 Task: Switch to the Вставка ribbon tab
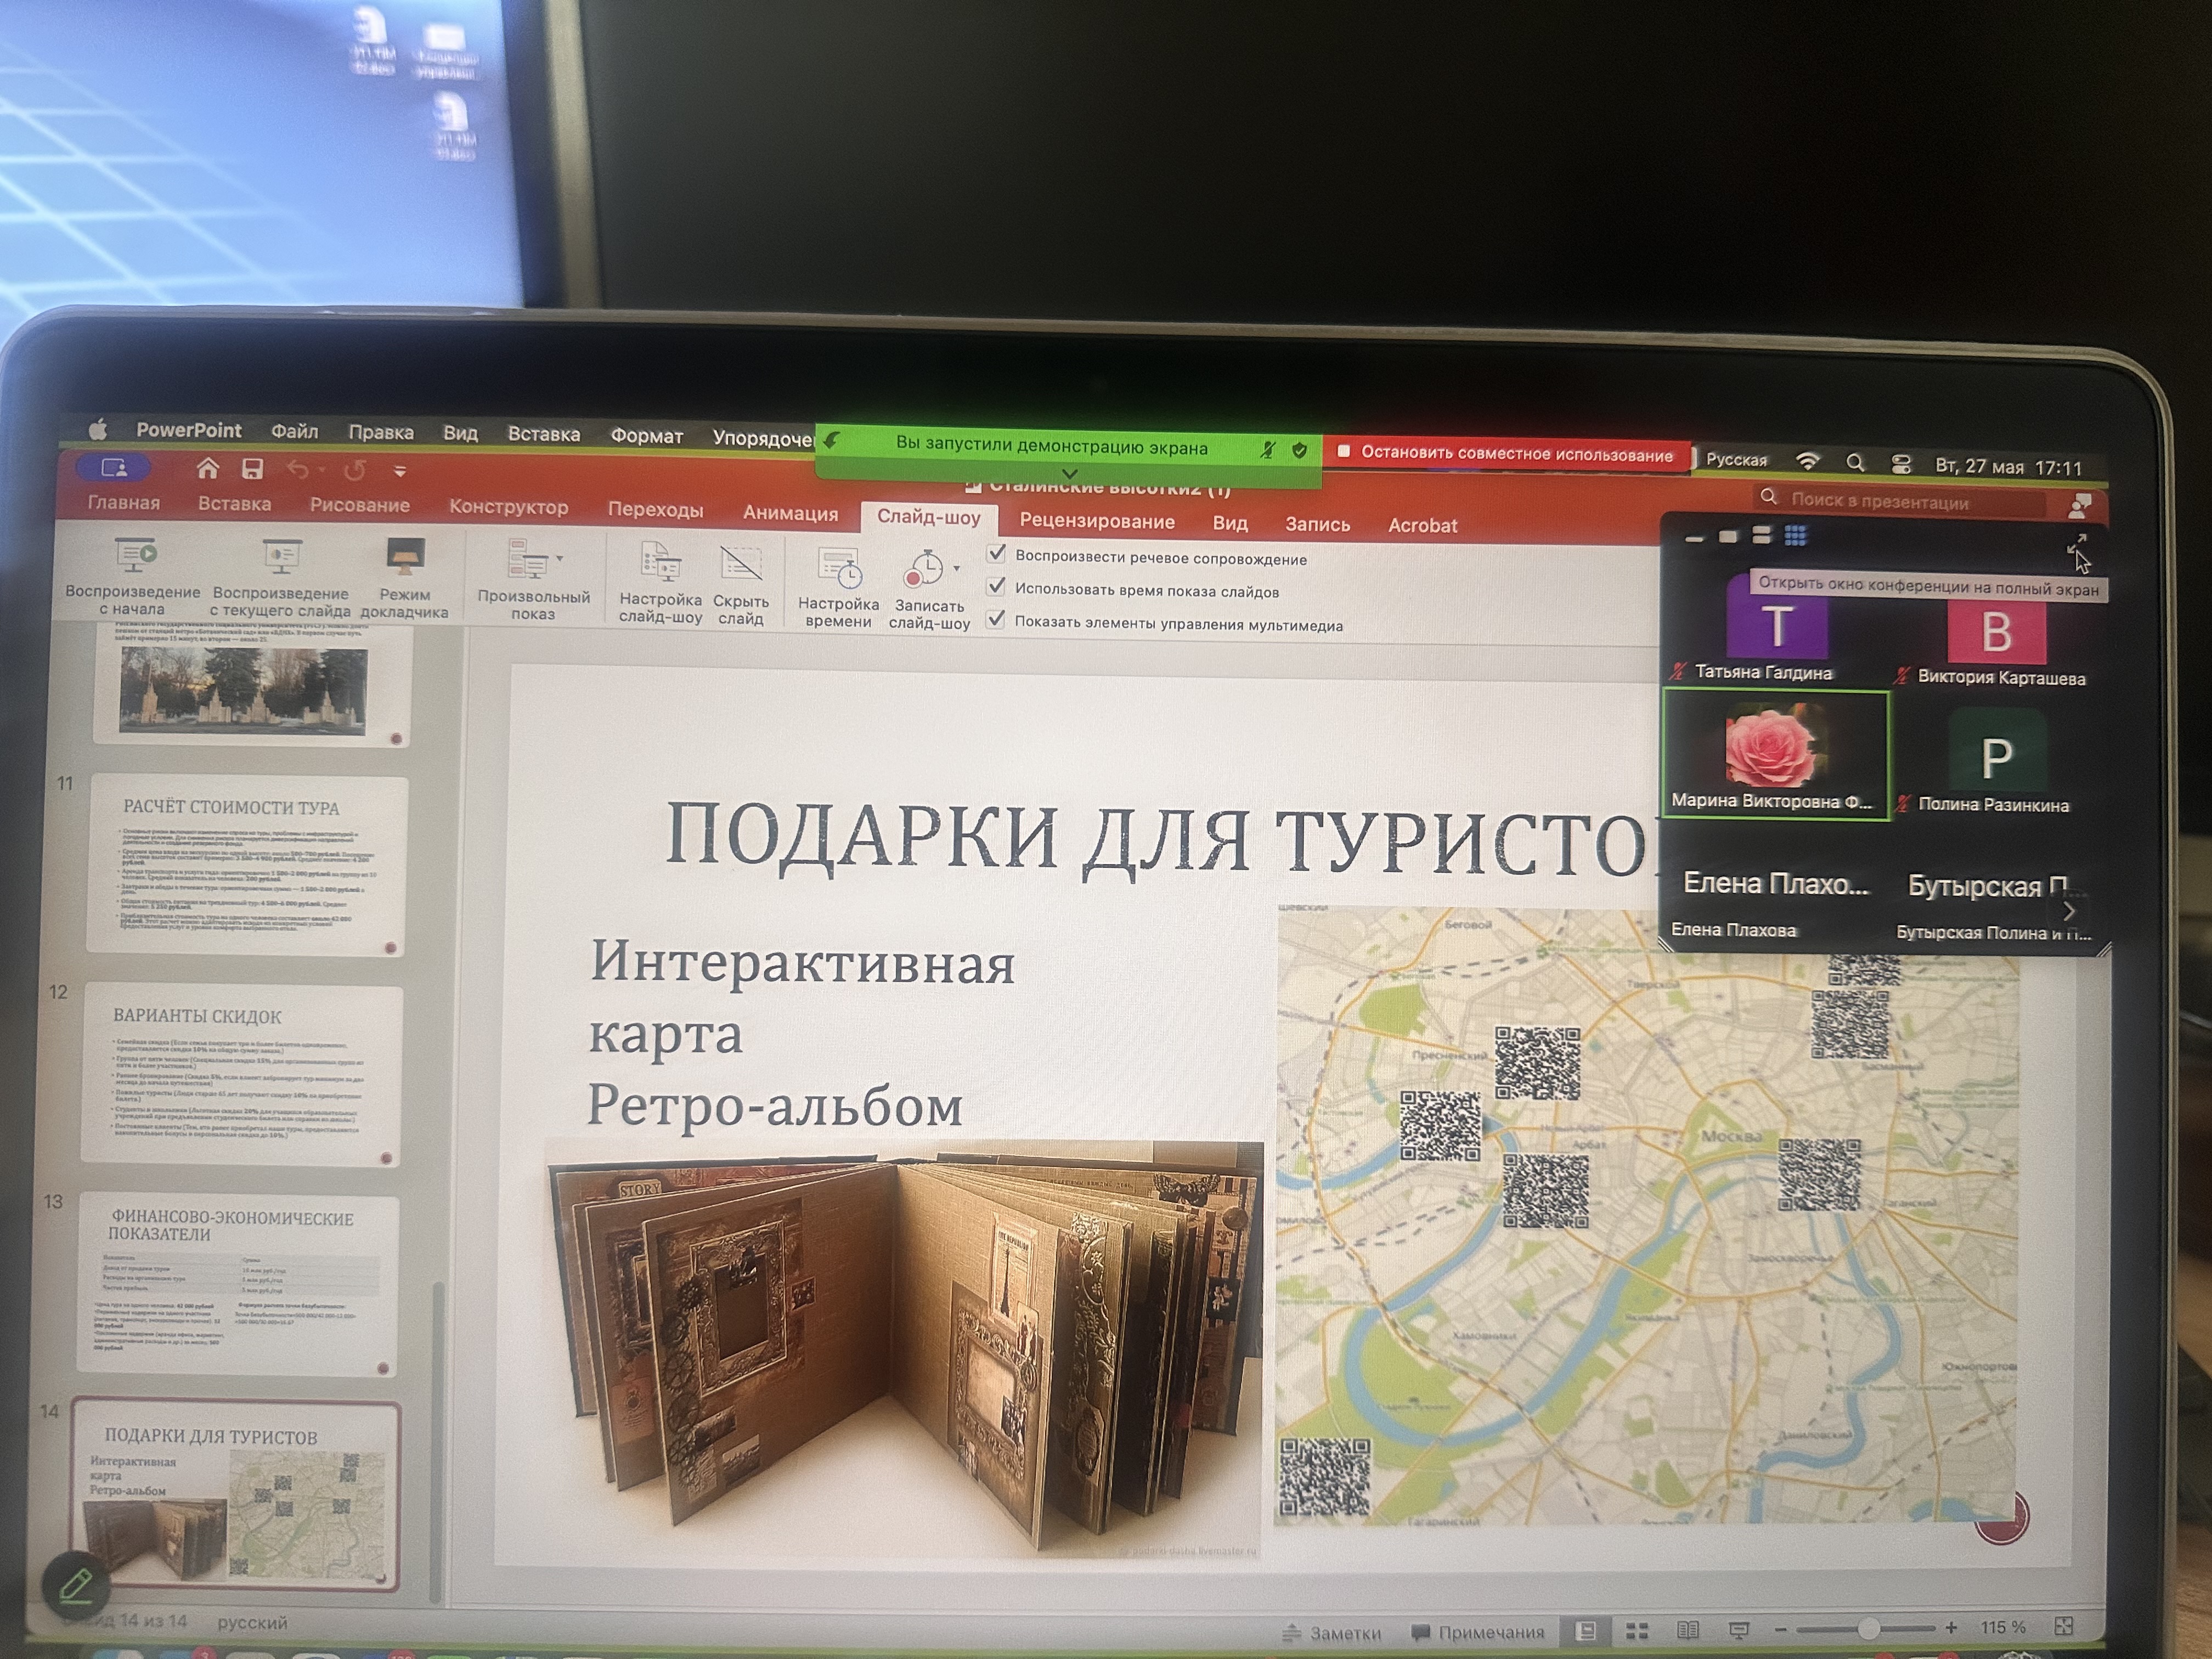(234, 504)
